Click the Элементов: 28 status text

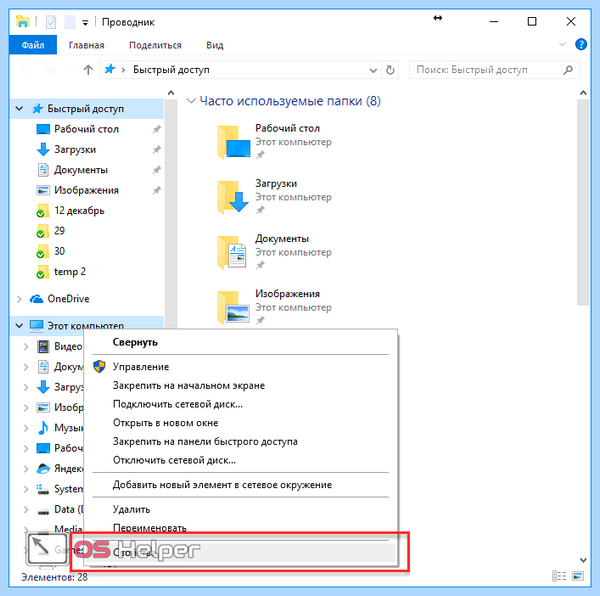(54, 577)
